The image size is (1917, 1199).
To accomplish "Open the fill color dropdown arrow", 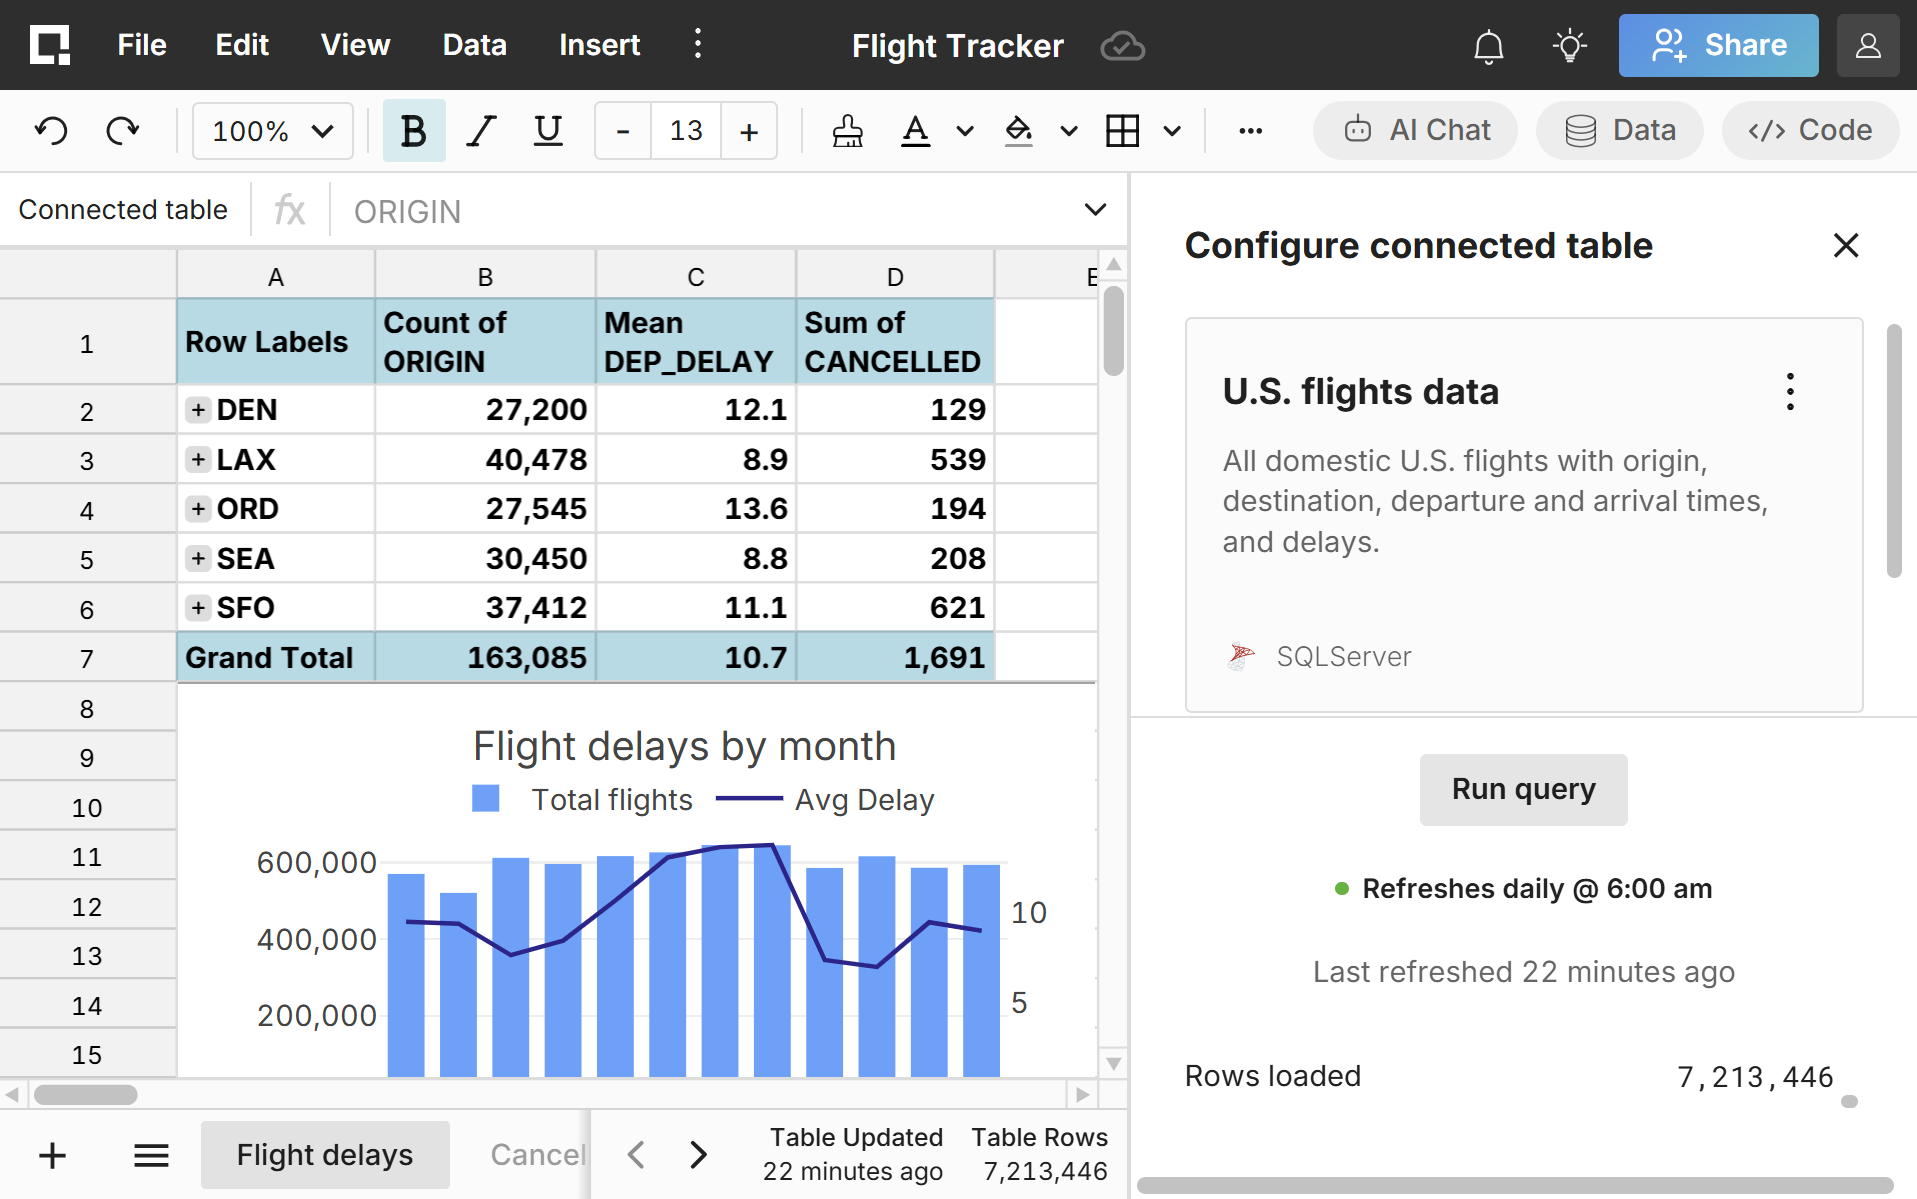I will point(1068,131).
